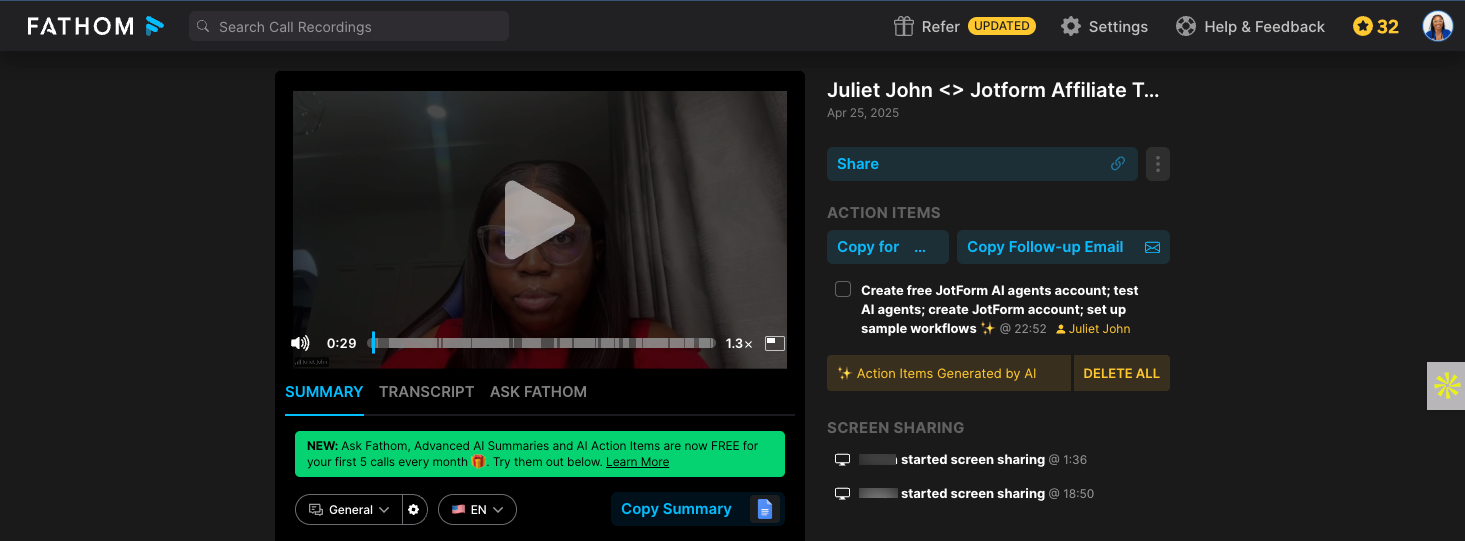Open the EN language dropdown

coord(477,510)
